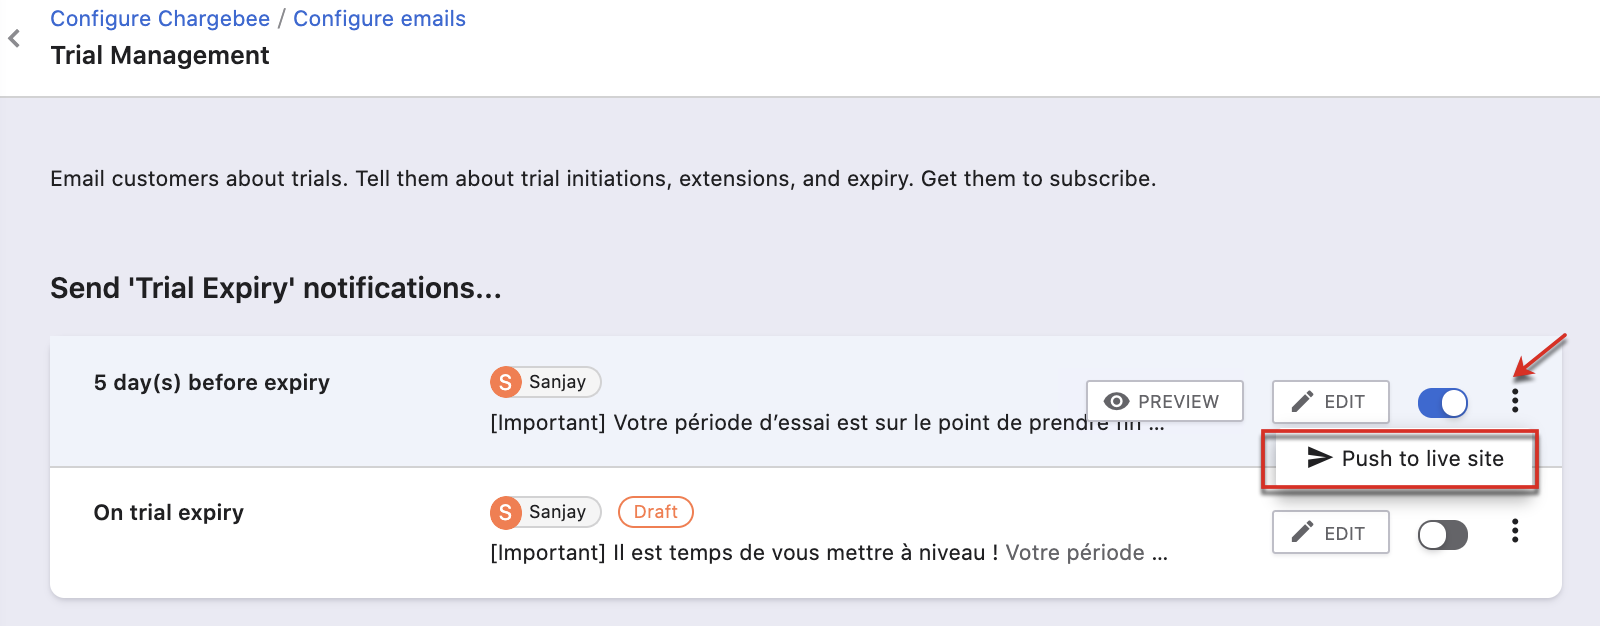Viewport: 1600px width, 626px height.
Task: Click the back arrow beside Trial Management
Action: click(14, 38)
